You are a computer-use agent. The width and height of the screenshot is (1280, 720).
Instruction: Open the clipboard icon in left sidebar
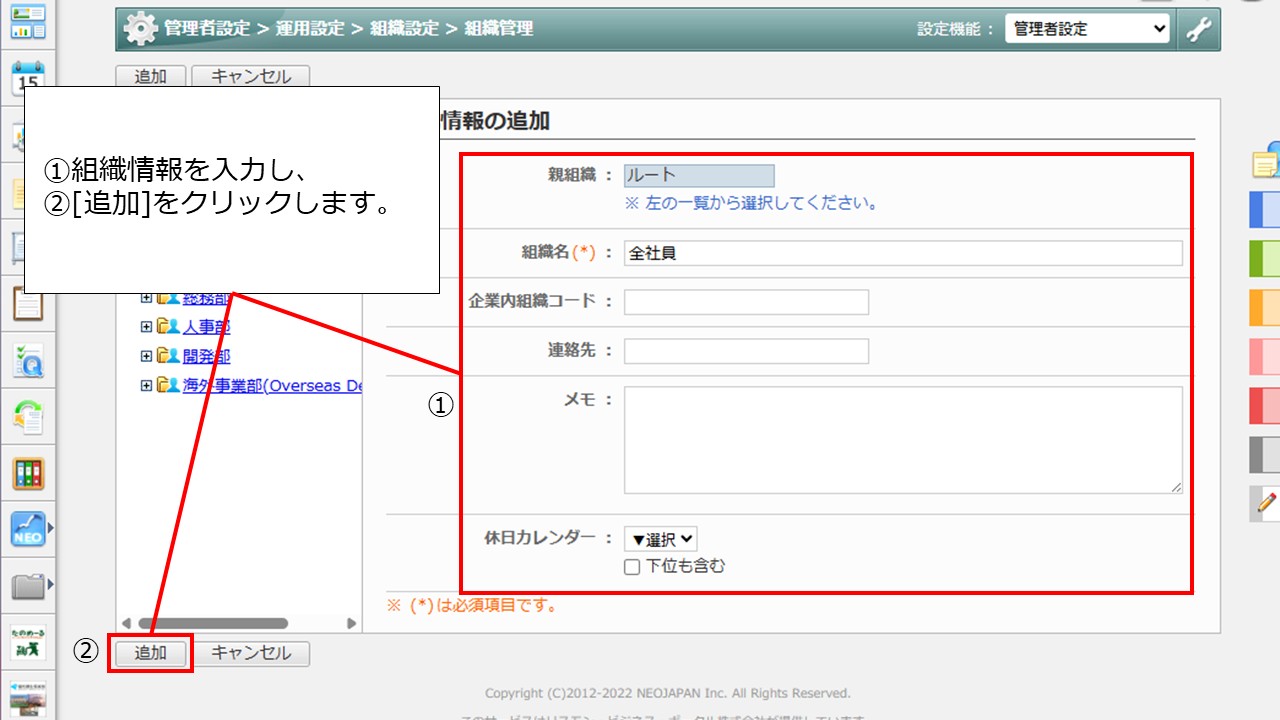(x=28, y=303)
